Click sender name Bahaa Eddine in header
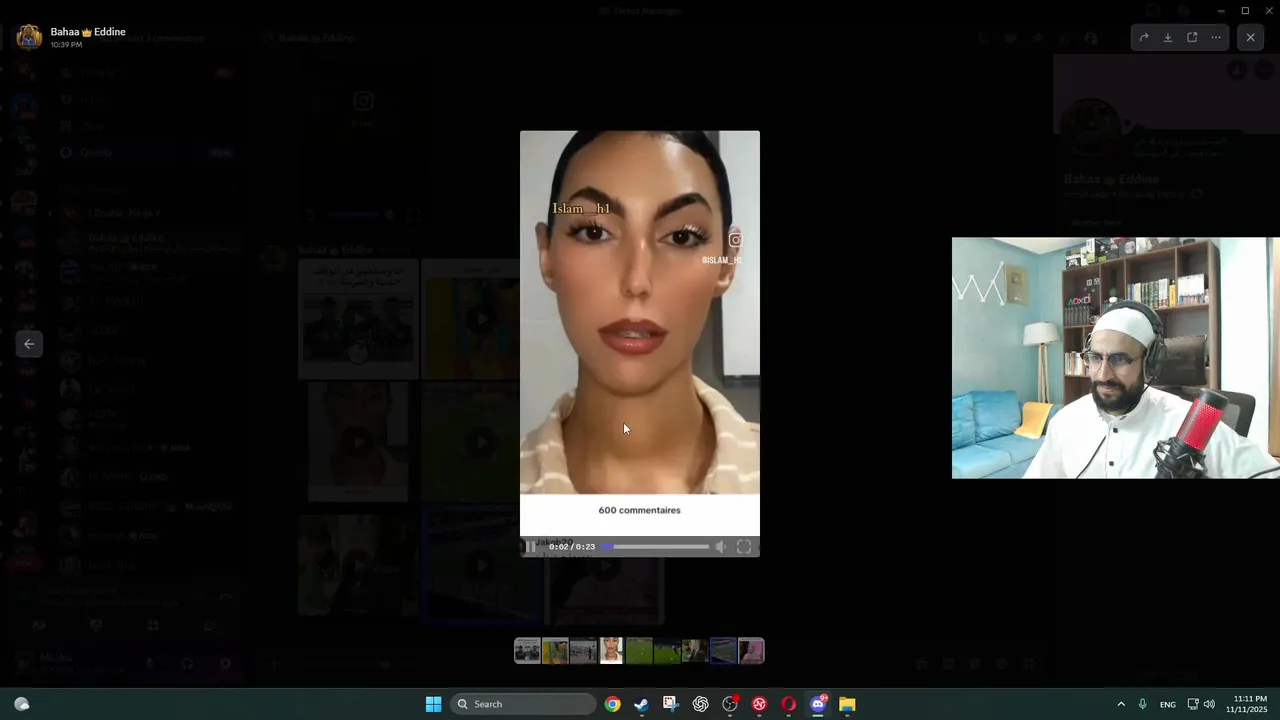Screen dimensions: 1280x720 point(88,32)
